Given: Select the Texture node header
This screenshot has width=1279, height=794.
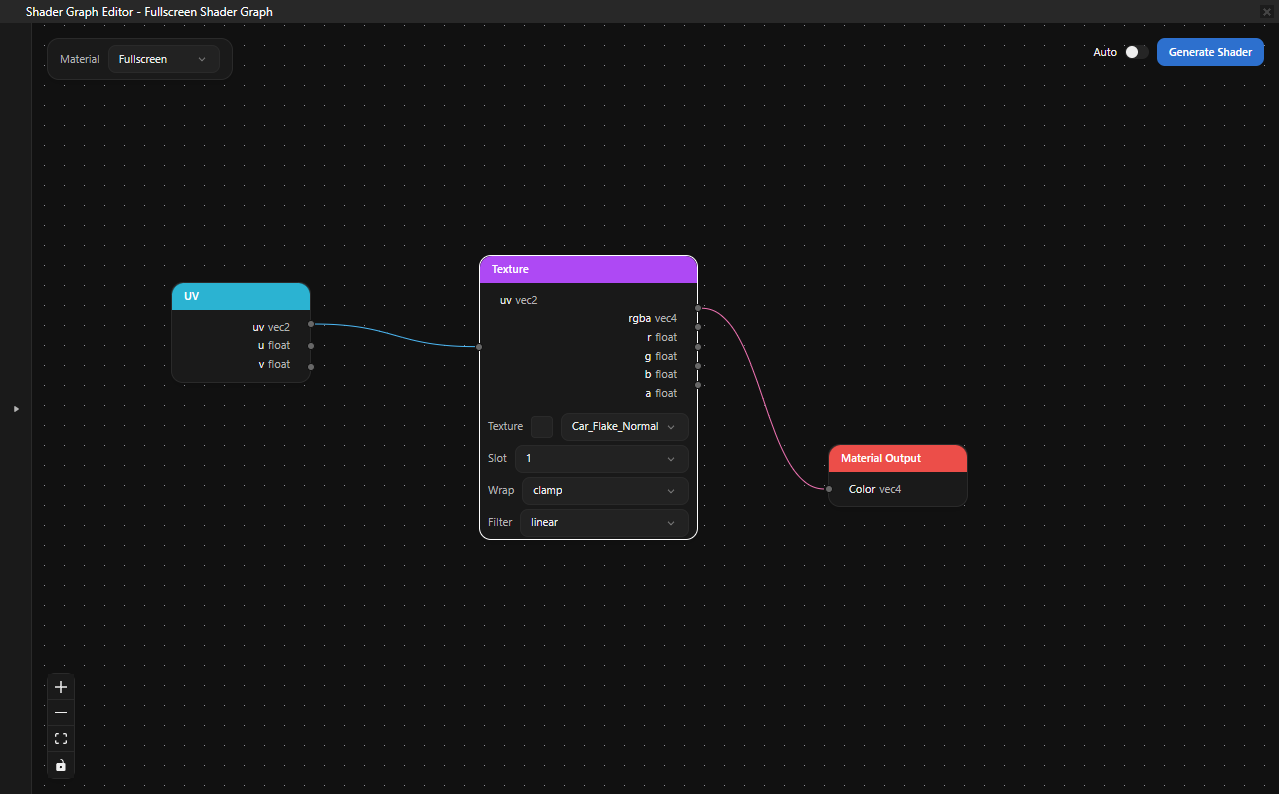Looking at the screenshot, I should point(588,269).
